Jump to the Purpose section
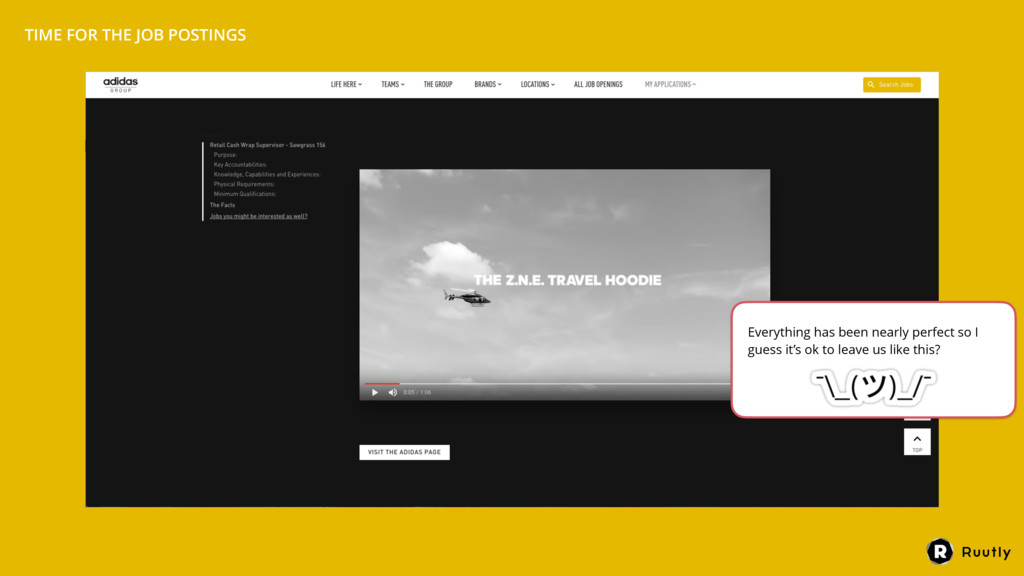1024x576 pixels. coord(225,155)
